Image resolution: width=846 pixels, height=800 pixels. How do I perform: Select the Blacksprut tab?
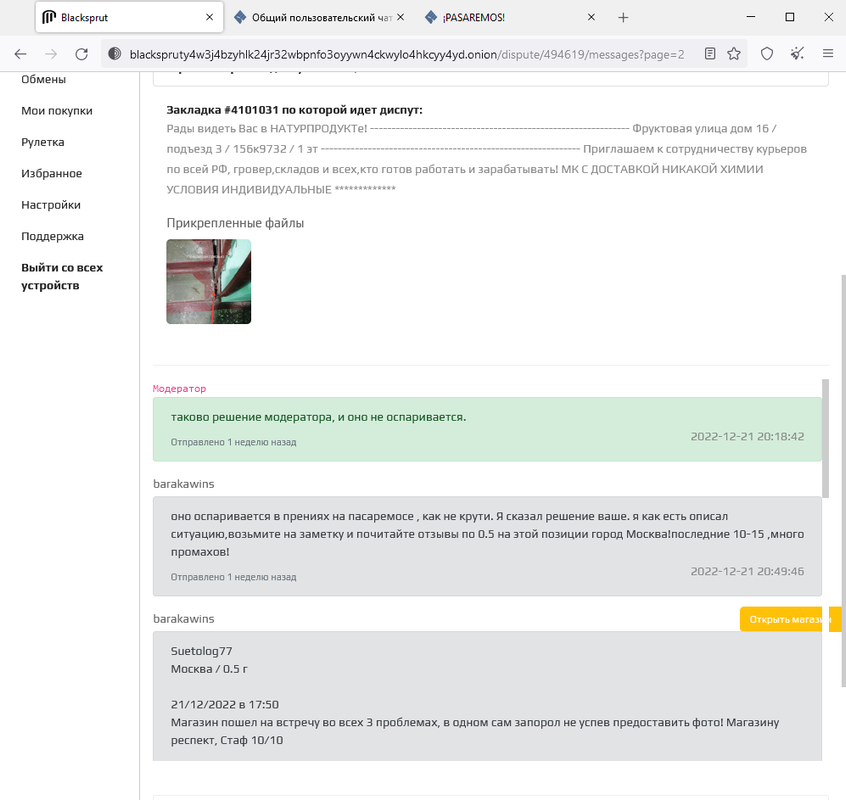[x=129, y=18]
